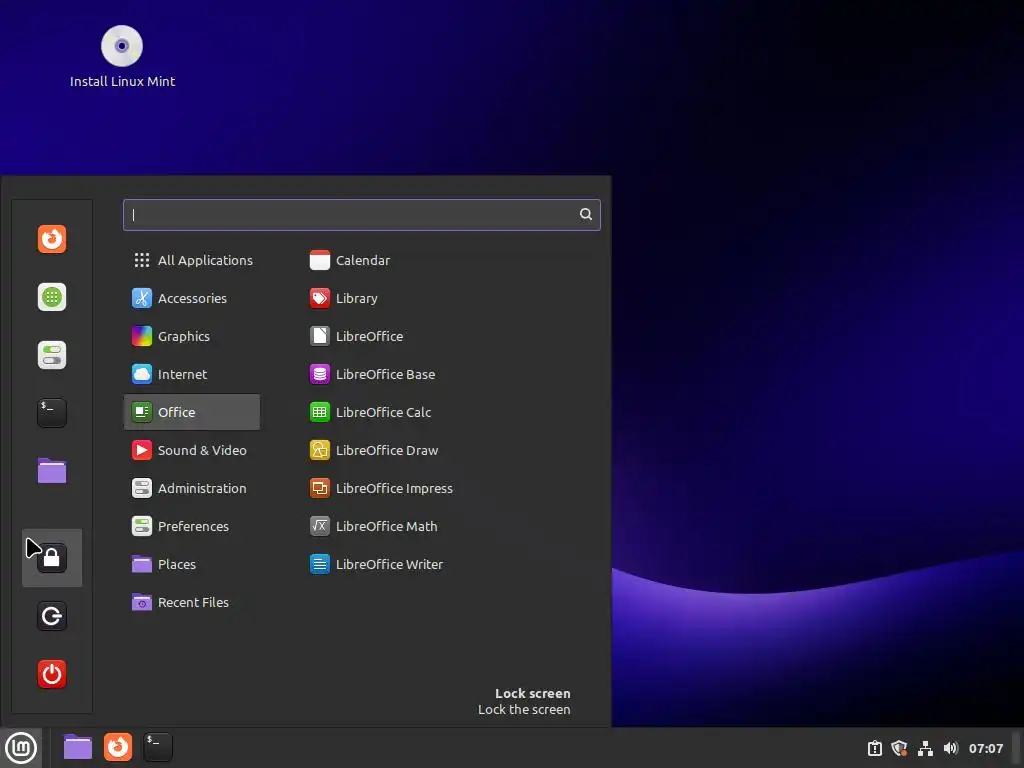Launch Terminal from the menu favorites sidebar
The image size is (1024, 768).
pyautogui.click(x=52, y=413)
